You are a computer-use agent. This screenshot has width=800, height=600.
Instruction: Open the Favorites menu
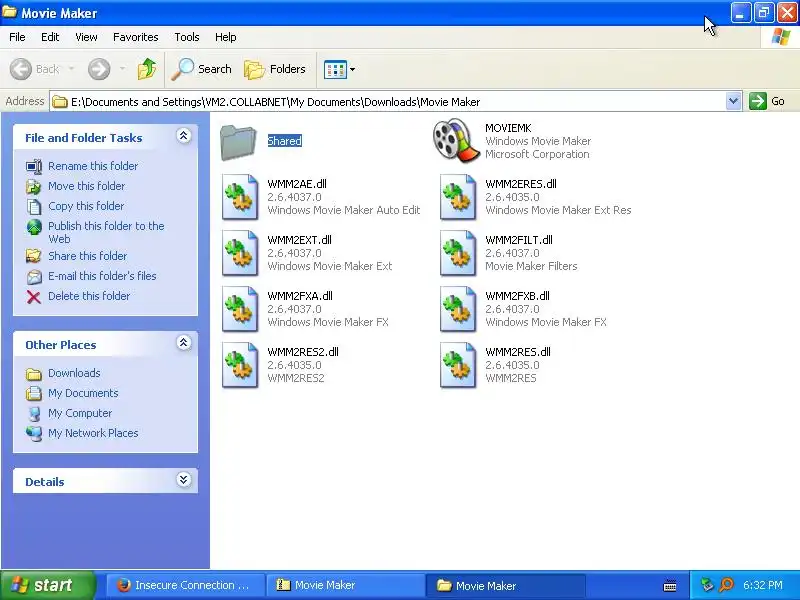(136, 37)
